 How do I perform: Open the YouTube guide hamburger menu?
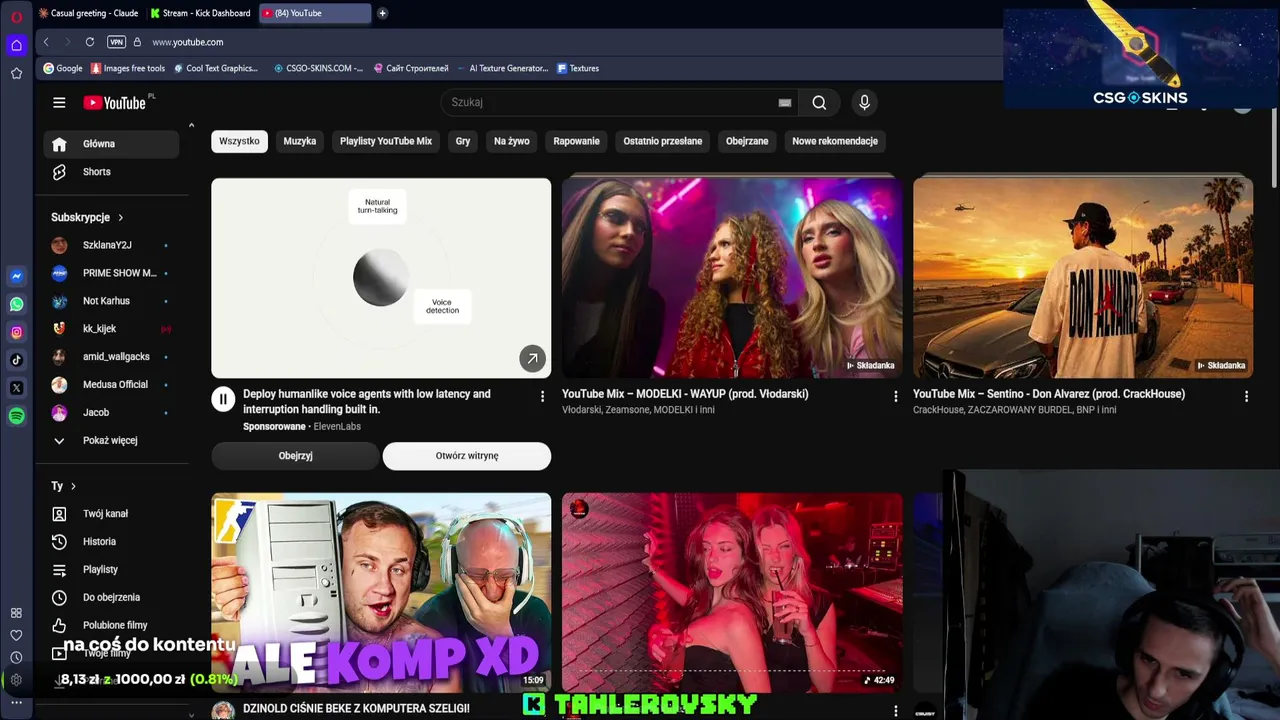click(59, 102)
